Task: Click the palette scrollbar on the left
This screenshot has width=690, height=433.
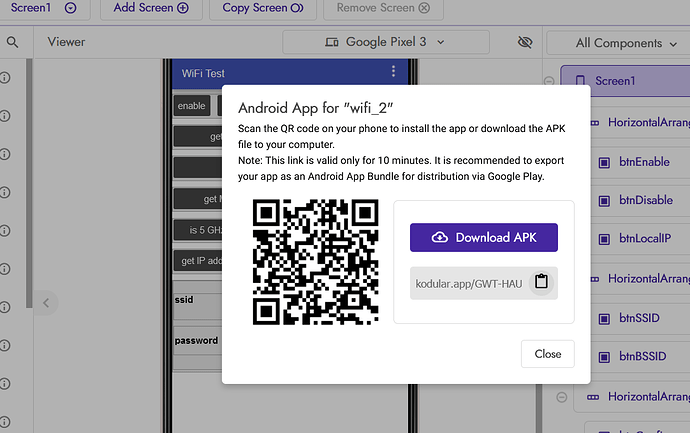Action: 29,183
